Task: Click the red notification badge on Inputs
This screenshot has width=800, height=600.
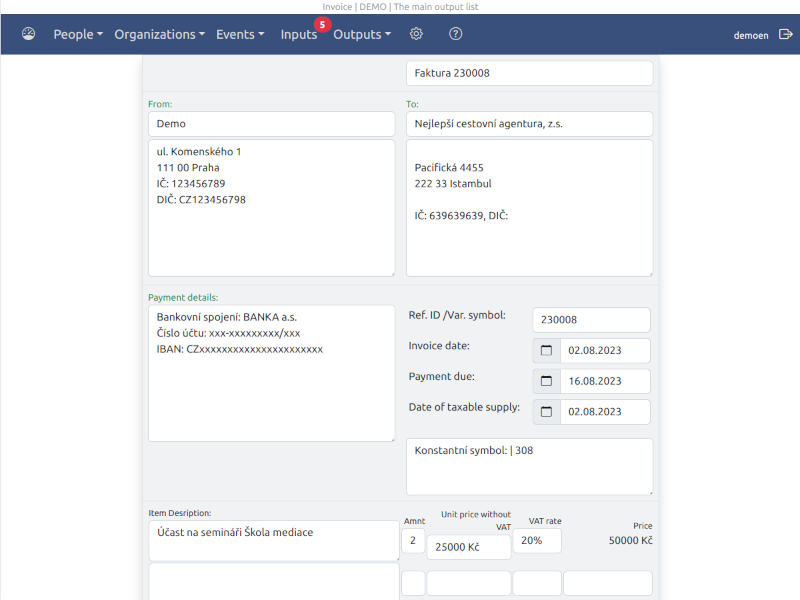Action: click(322, 24)
